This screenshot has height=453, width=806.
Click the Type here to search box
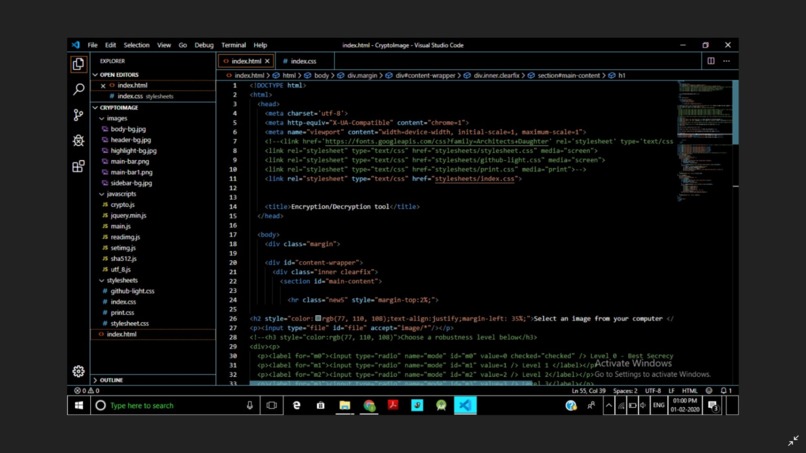coord(175,405)
